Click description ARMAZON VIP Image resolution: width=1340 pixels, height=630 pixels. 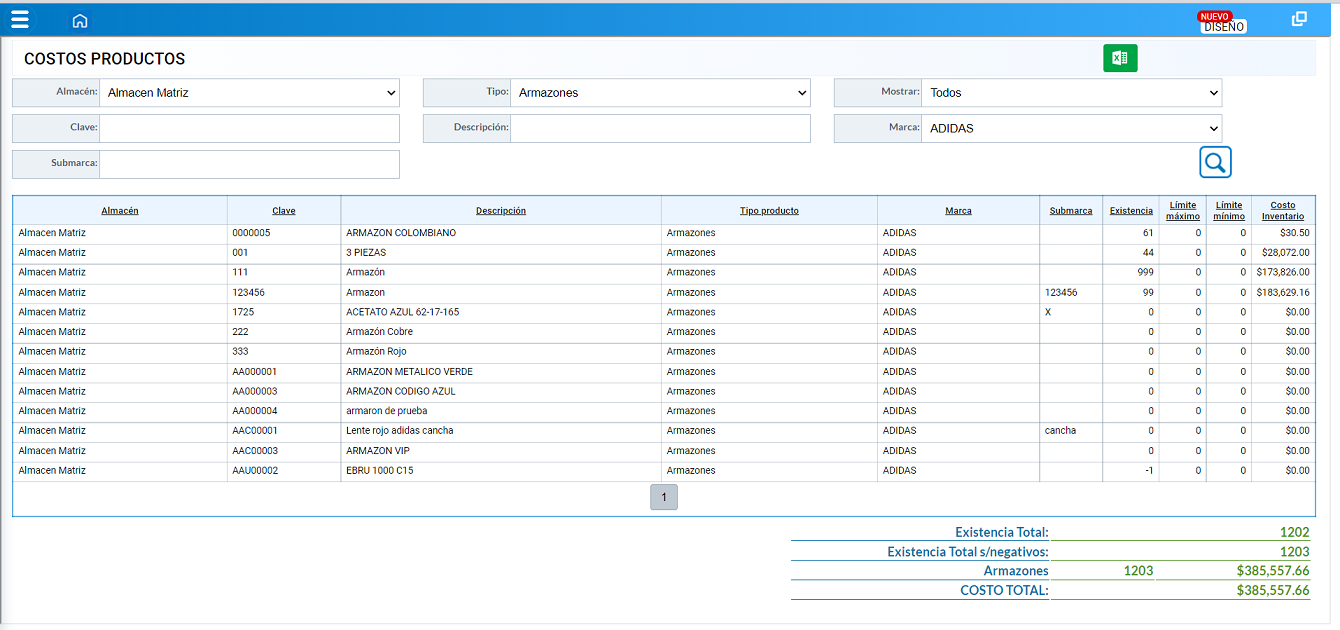coord(378,451)
